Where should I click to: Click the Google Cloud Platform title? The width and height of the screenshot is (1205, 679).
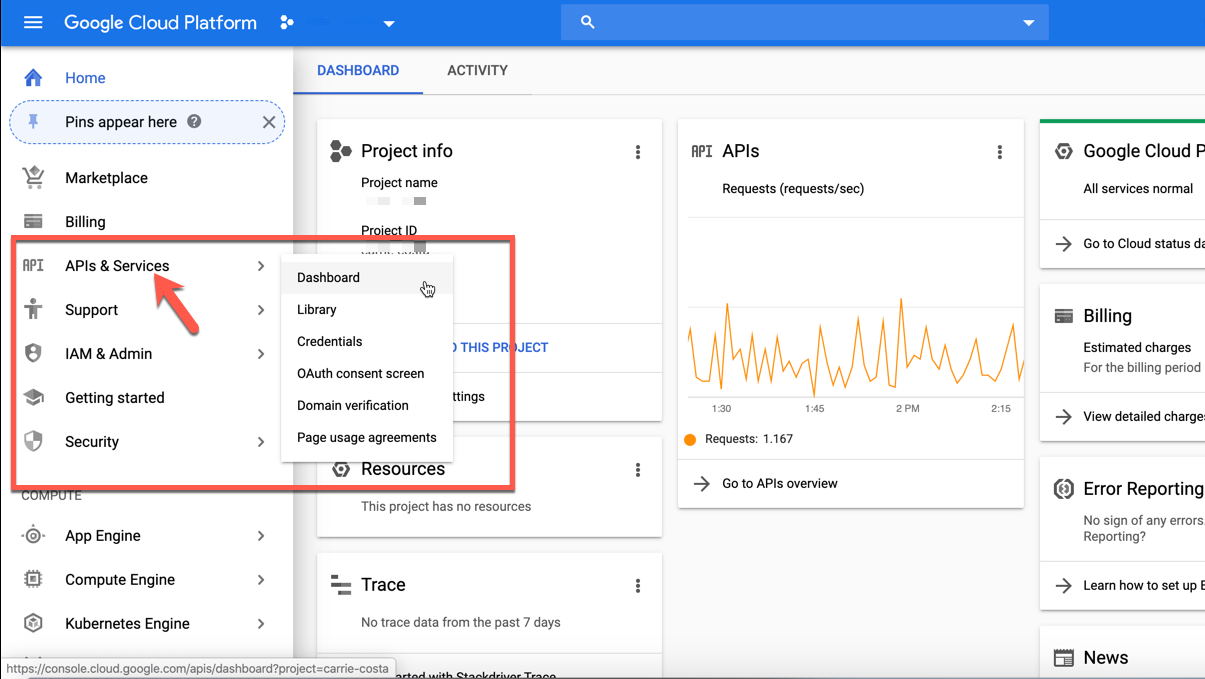click(160, 22)
